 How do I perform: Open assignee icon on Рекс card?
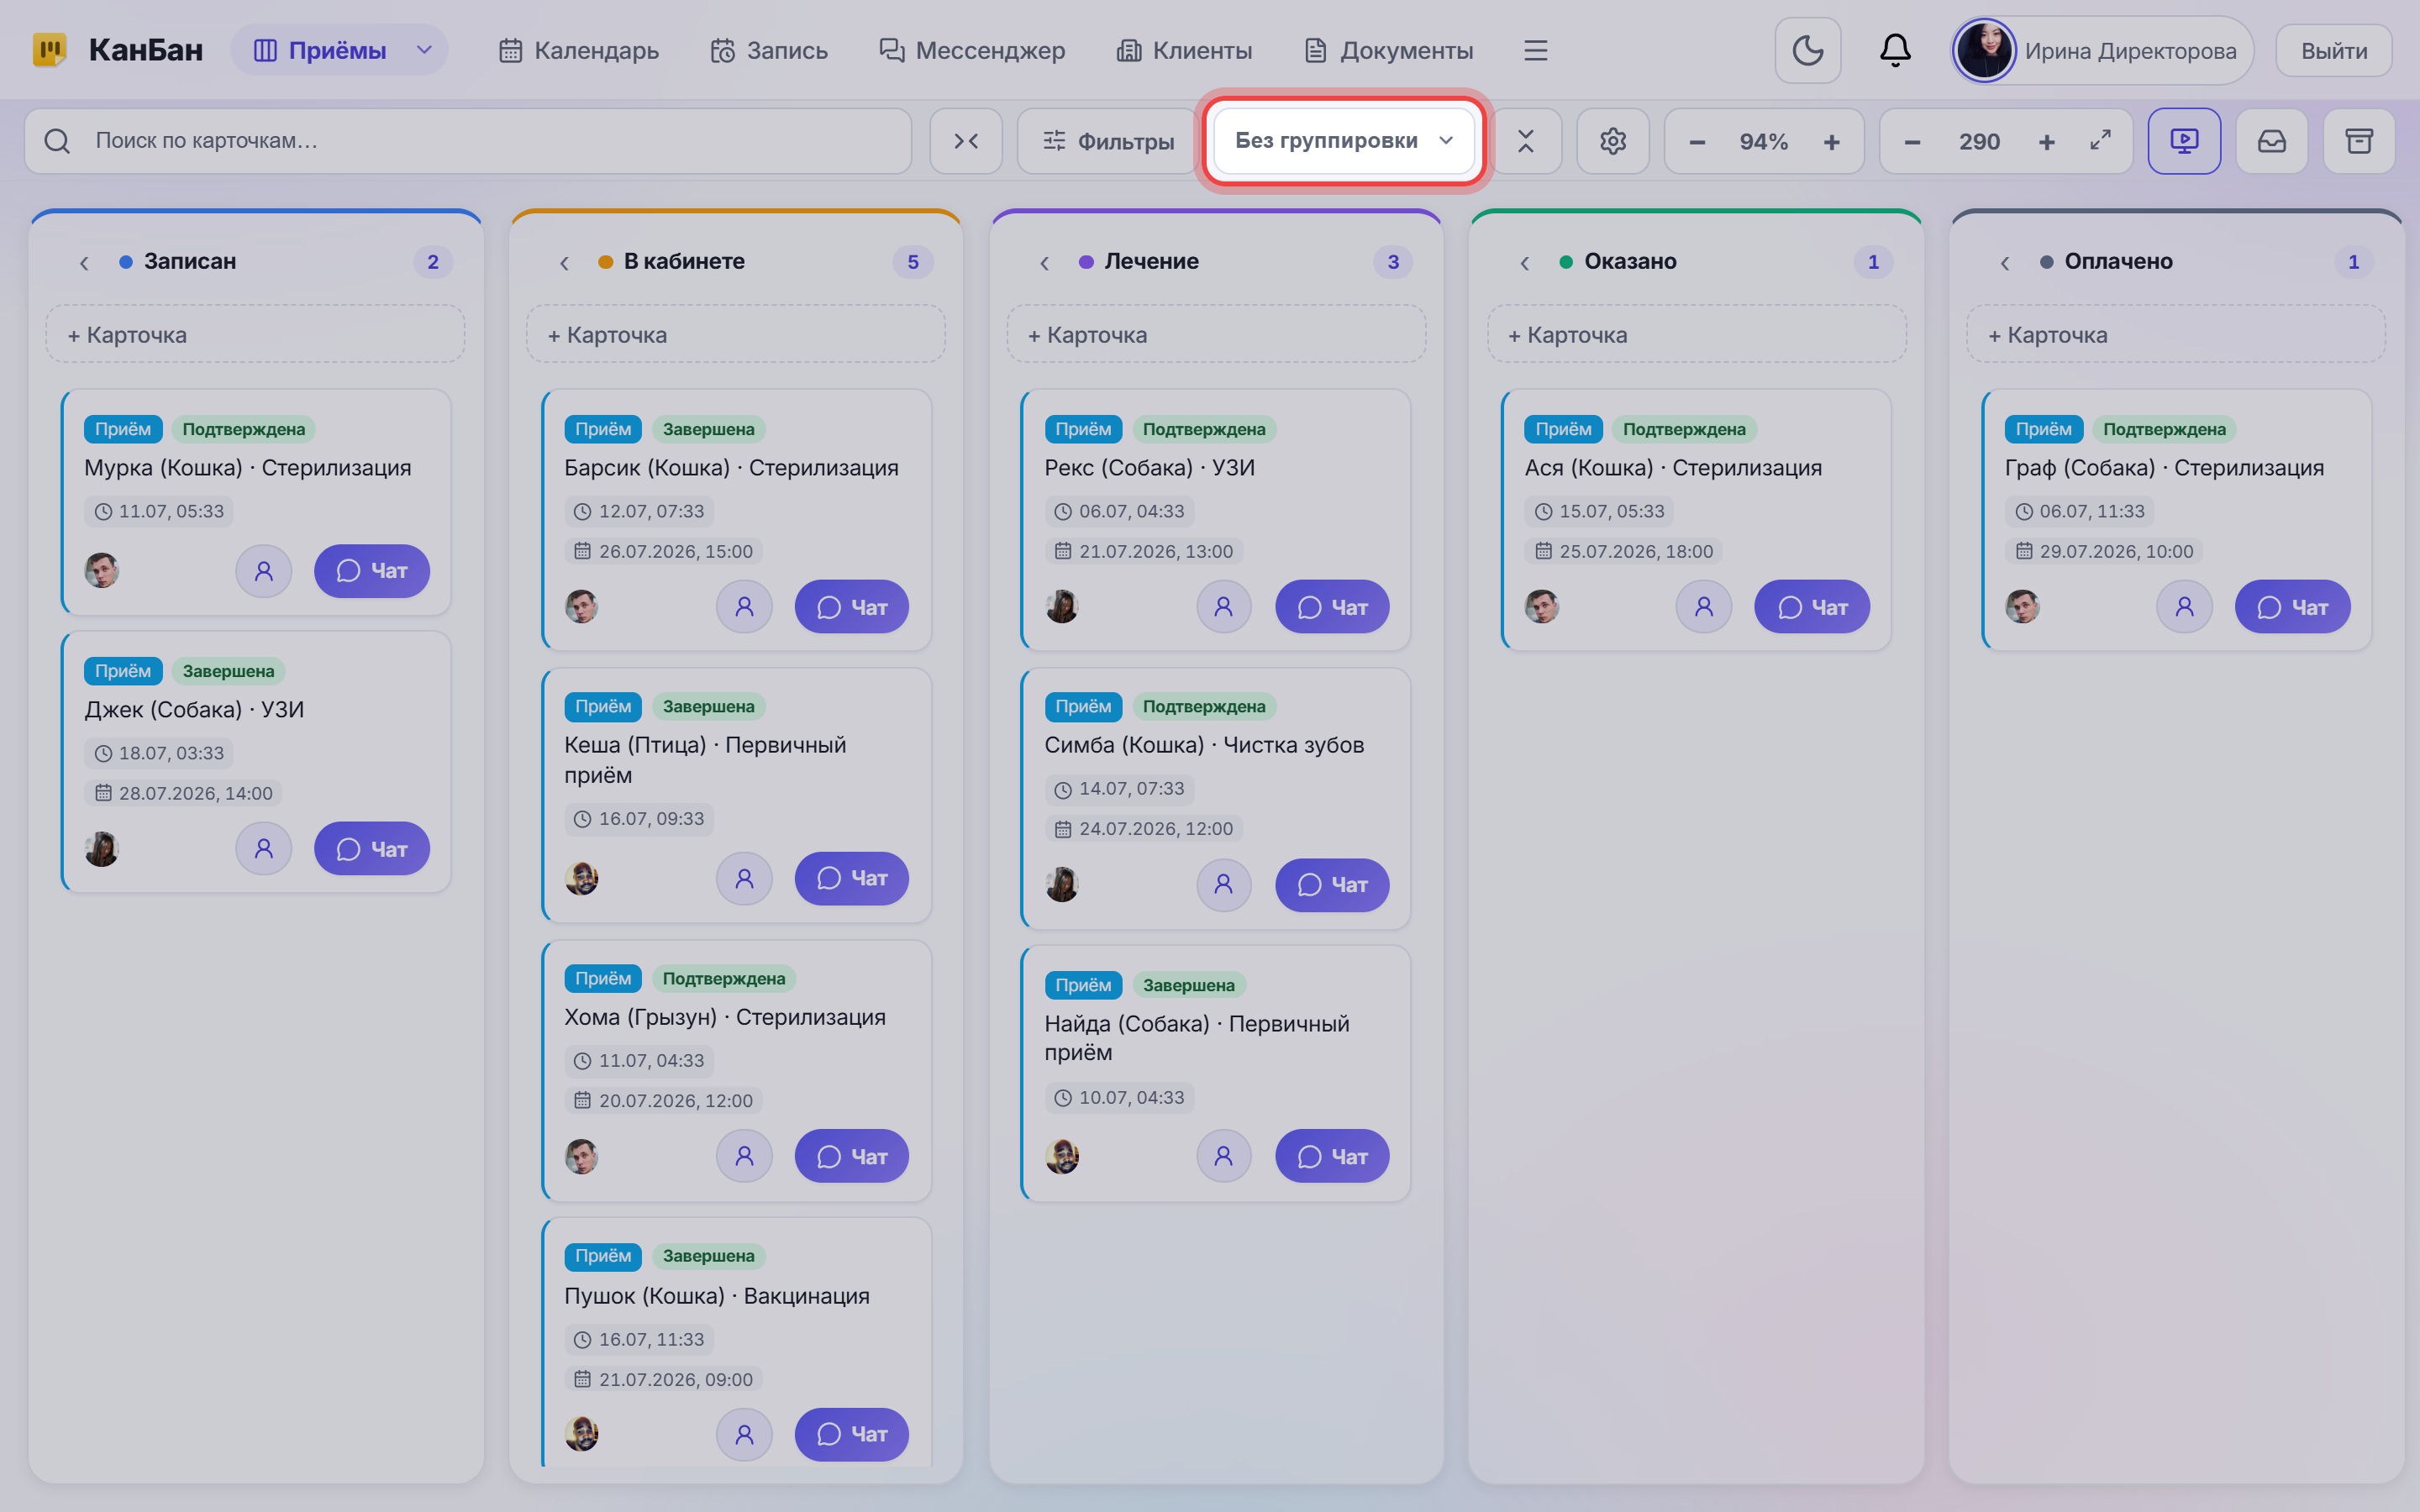(1224, 607)
